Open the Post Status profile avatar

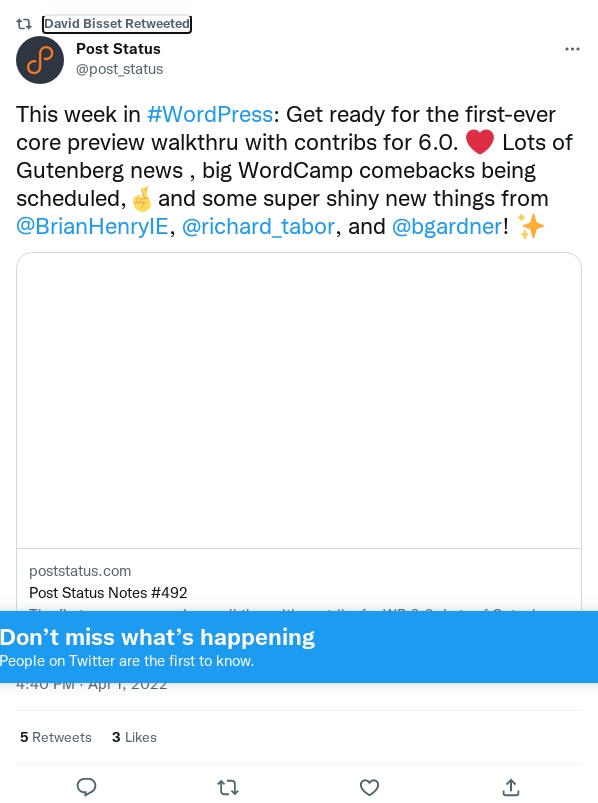pos(40,60)
